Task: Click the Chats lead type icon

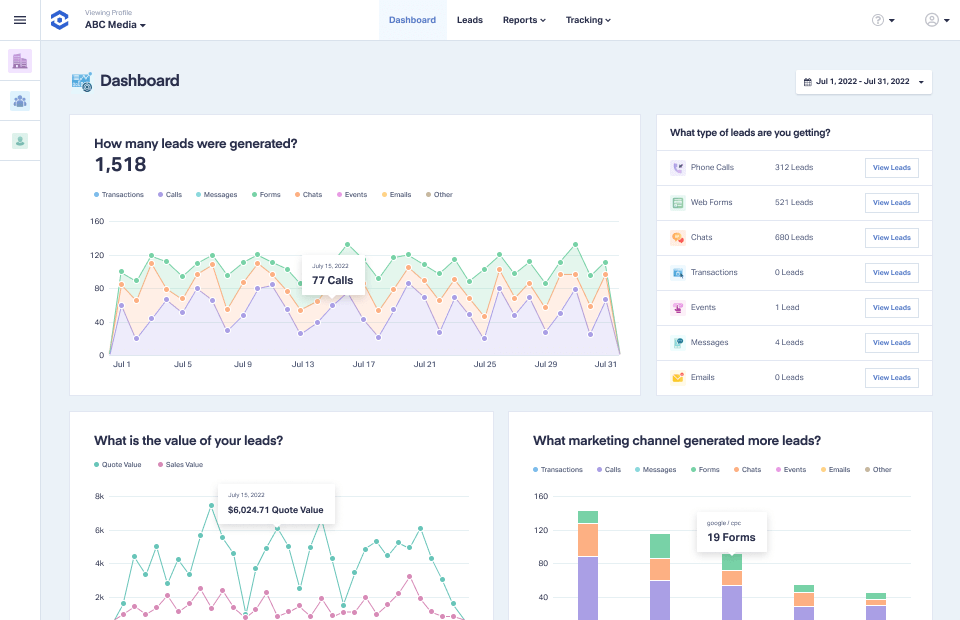Action: coord(678,237)
